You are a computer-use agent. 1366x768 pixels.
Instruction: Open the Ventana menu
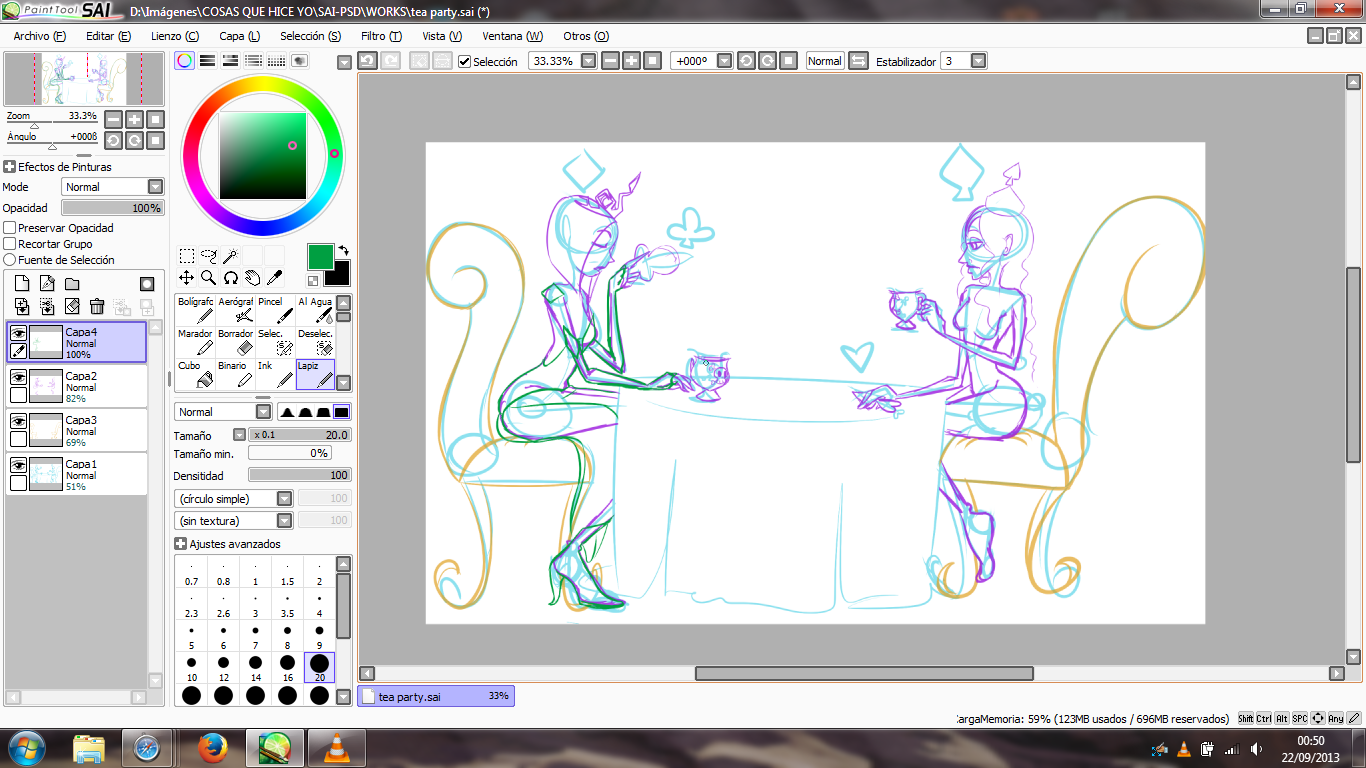tap(513, 36)
